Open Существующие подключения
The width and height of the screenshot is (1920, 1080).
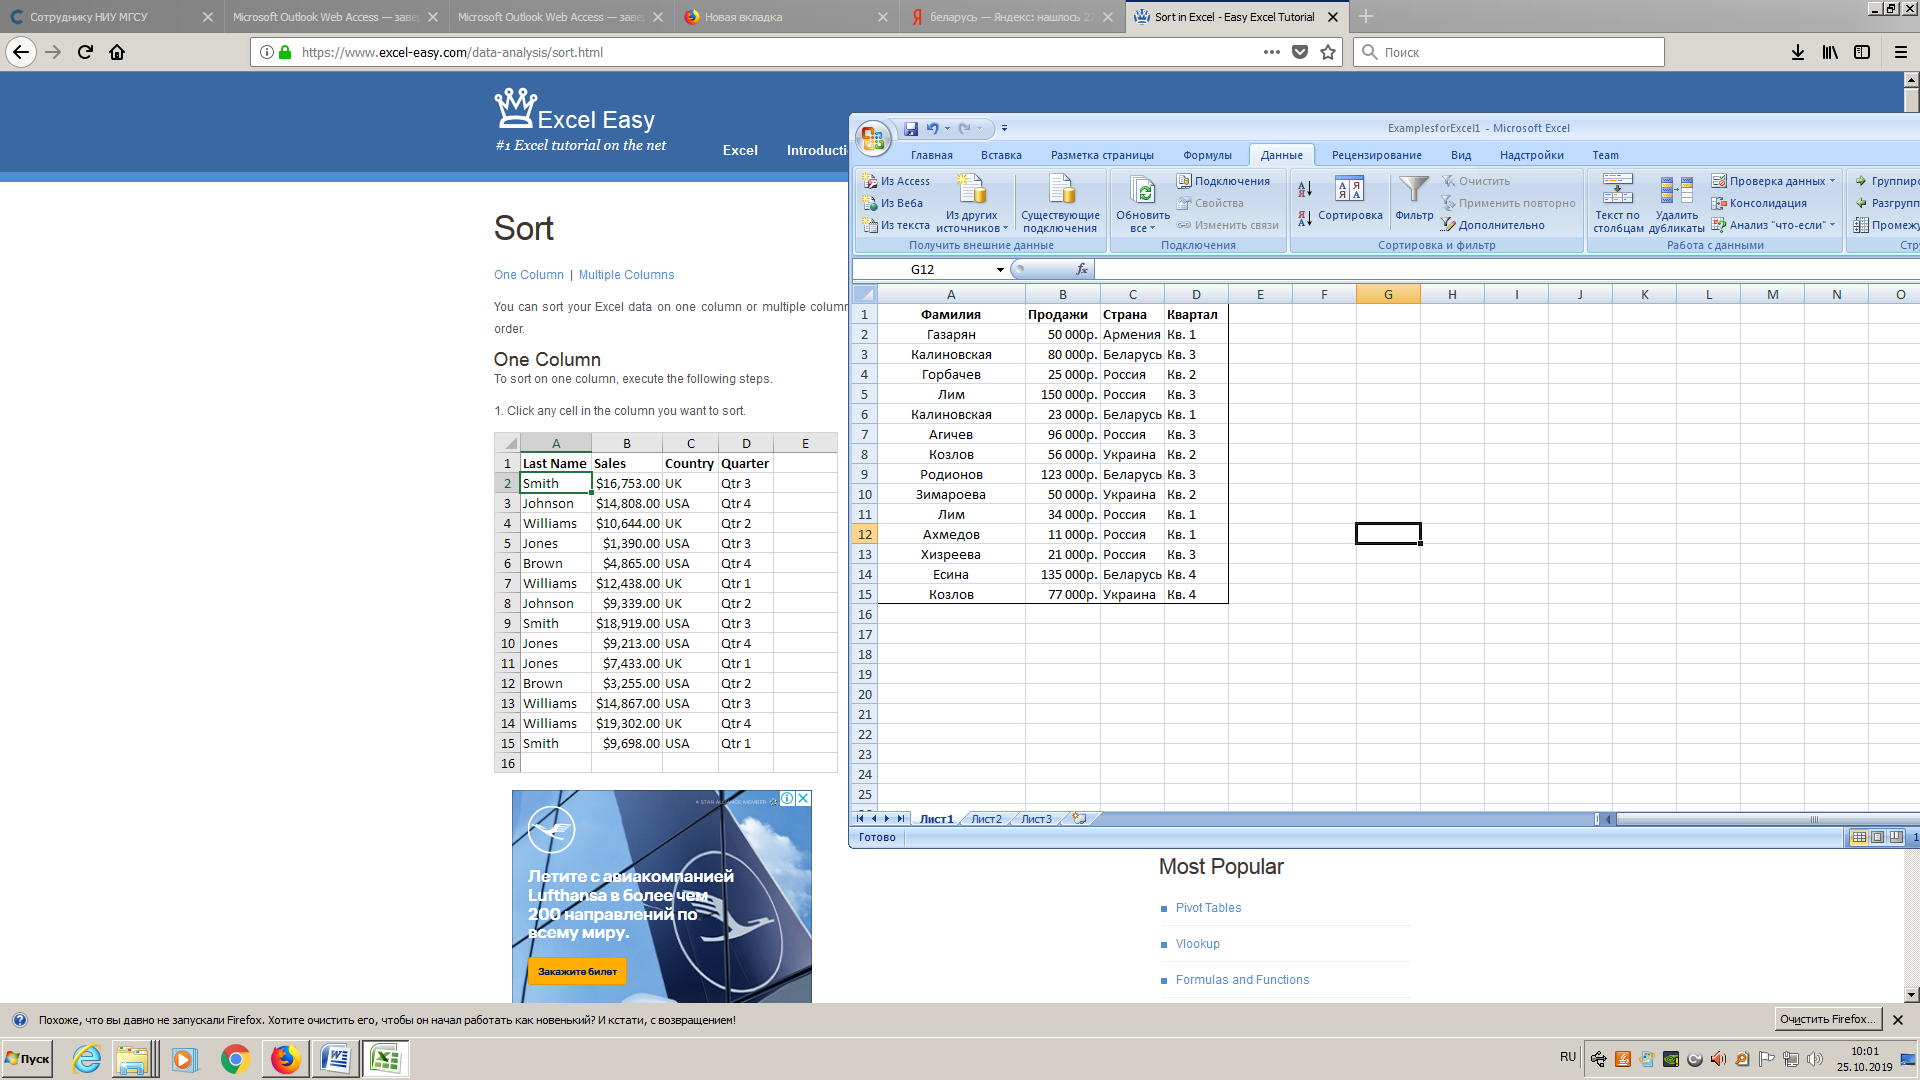(x=1060, y=204)
